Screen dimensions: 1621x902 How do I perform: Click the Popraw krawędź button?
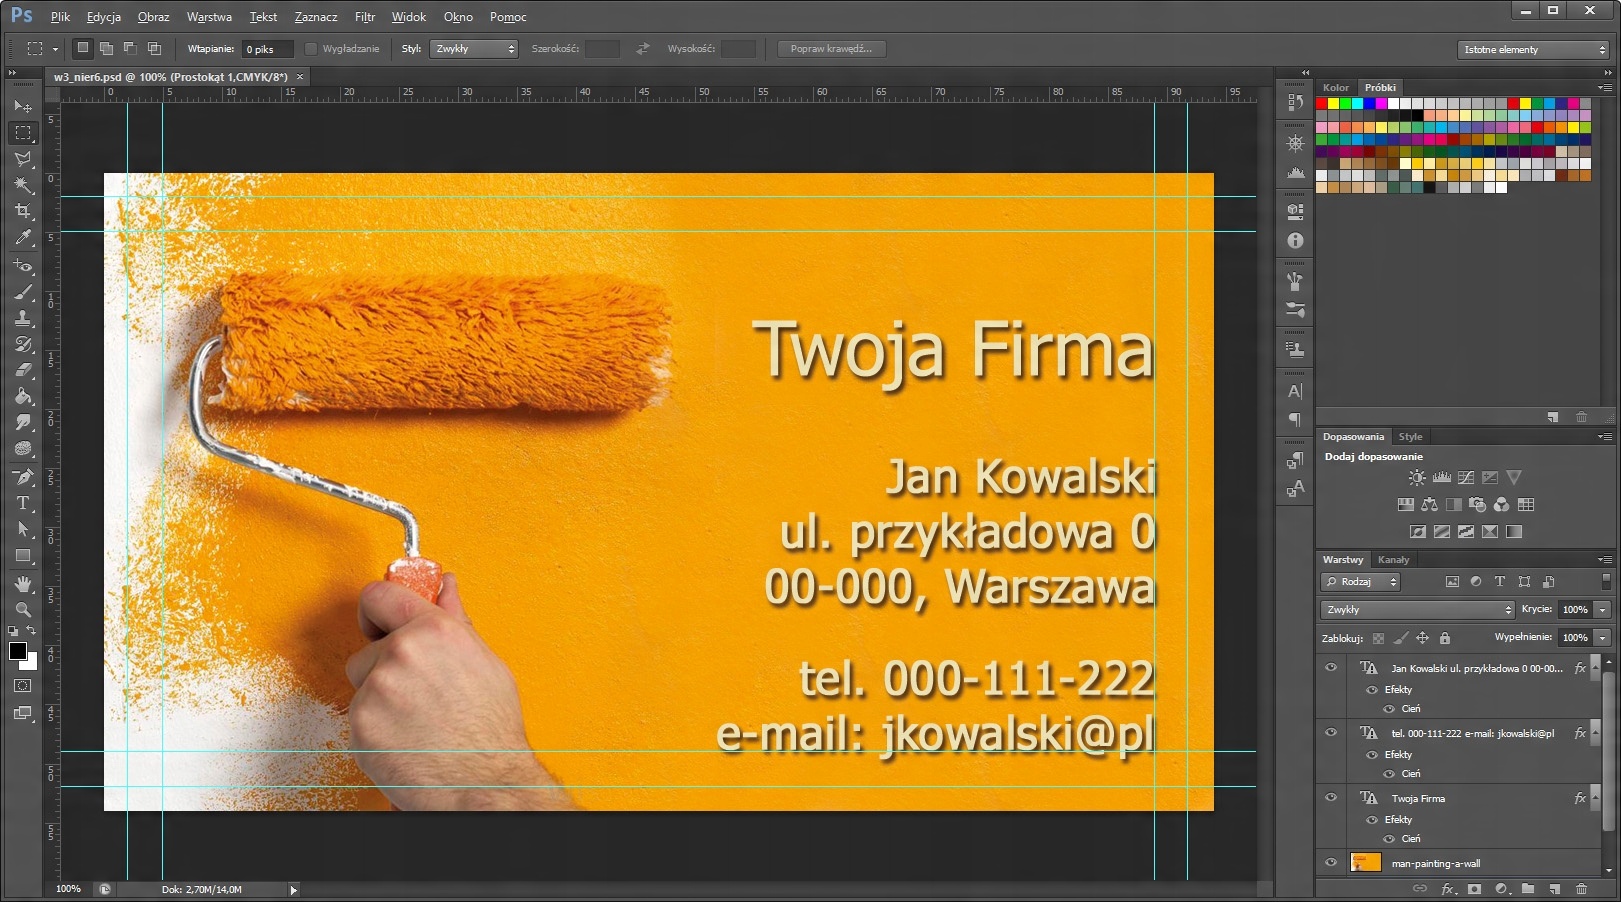pyautogui.click(x=831, y=49)
